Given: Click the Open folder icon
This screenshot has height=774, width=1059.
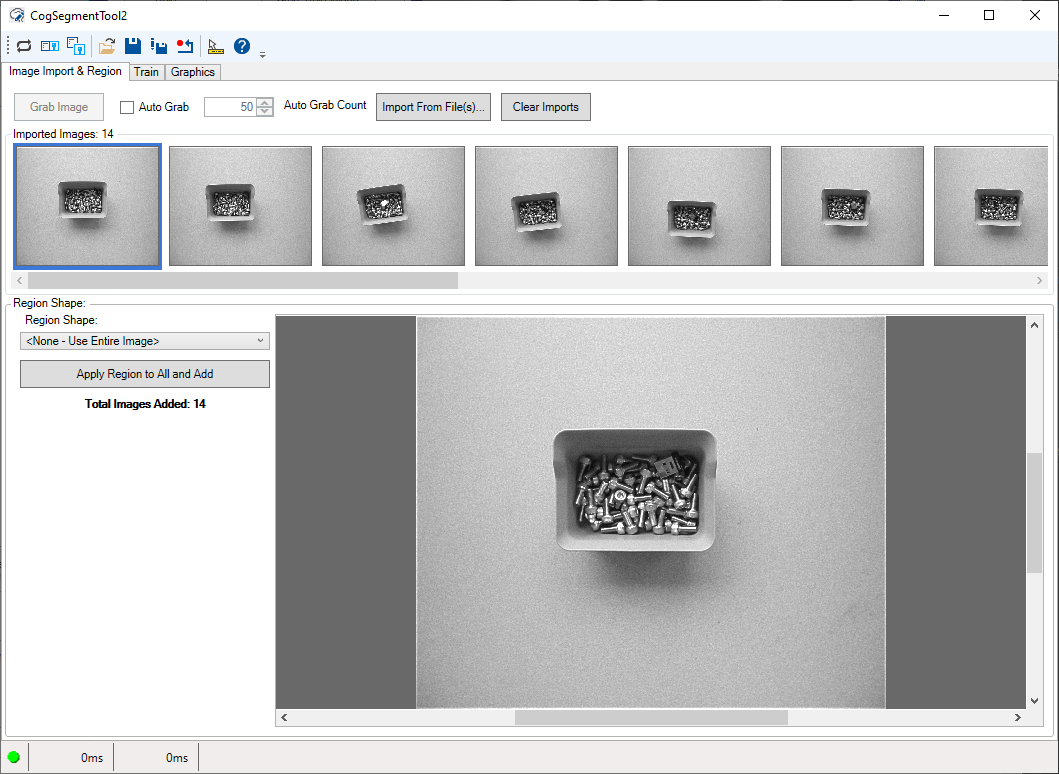Looking at the screenshot, I should click(107, 46).
